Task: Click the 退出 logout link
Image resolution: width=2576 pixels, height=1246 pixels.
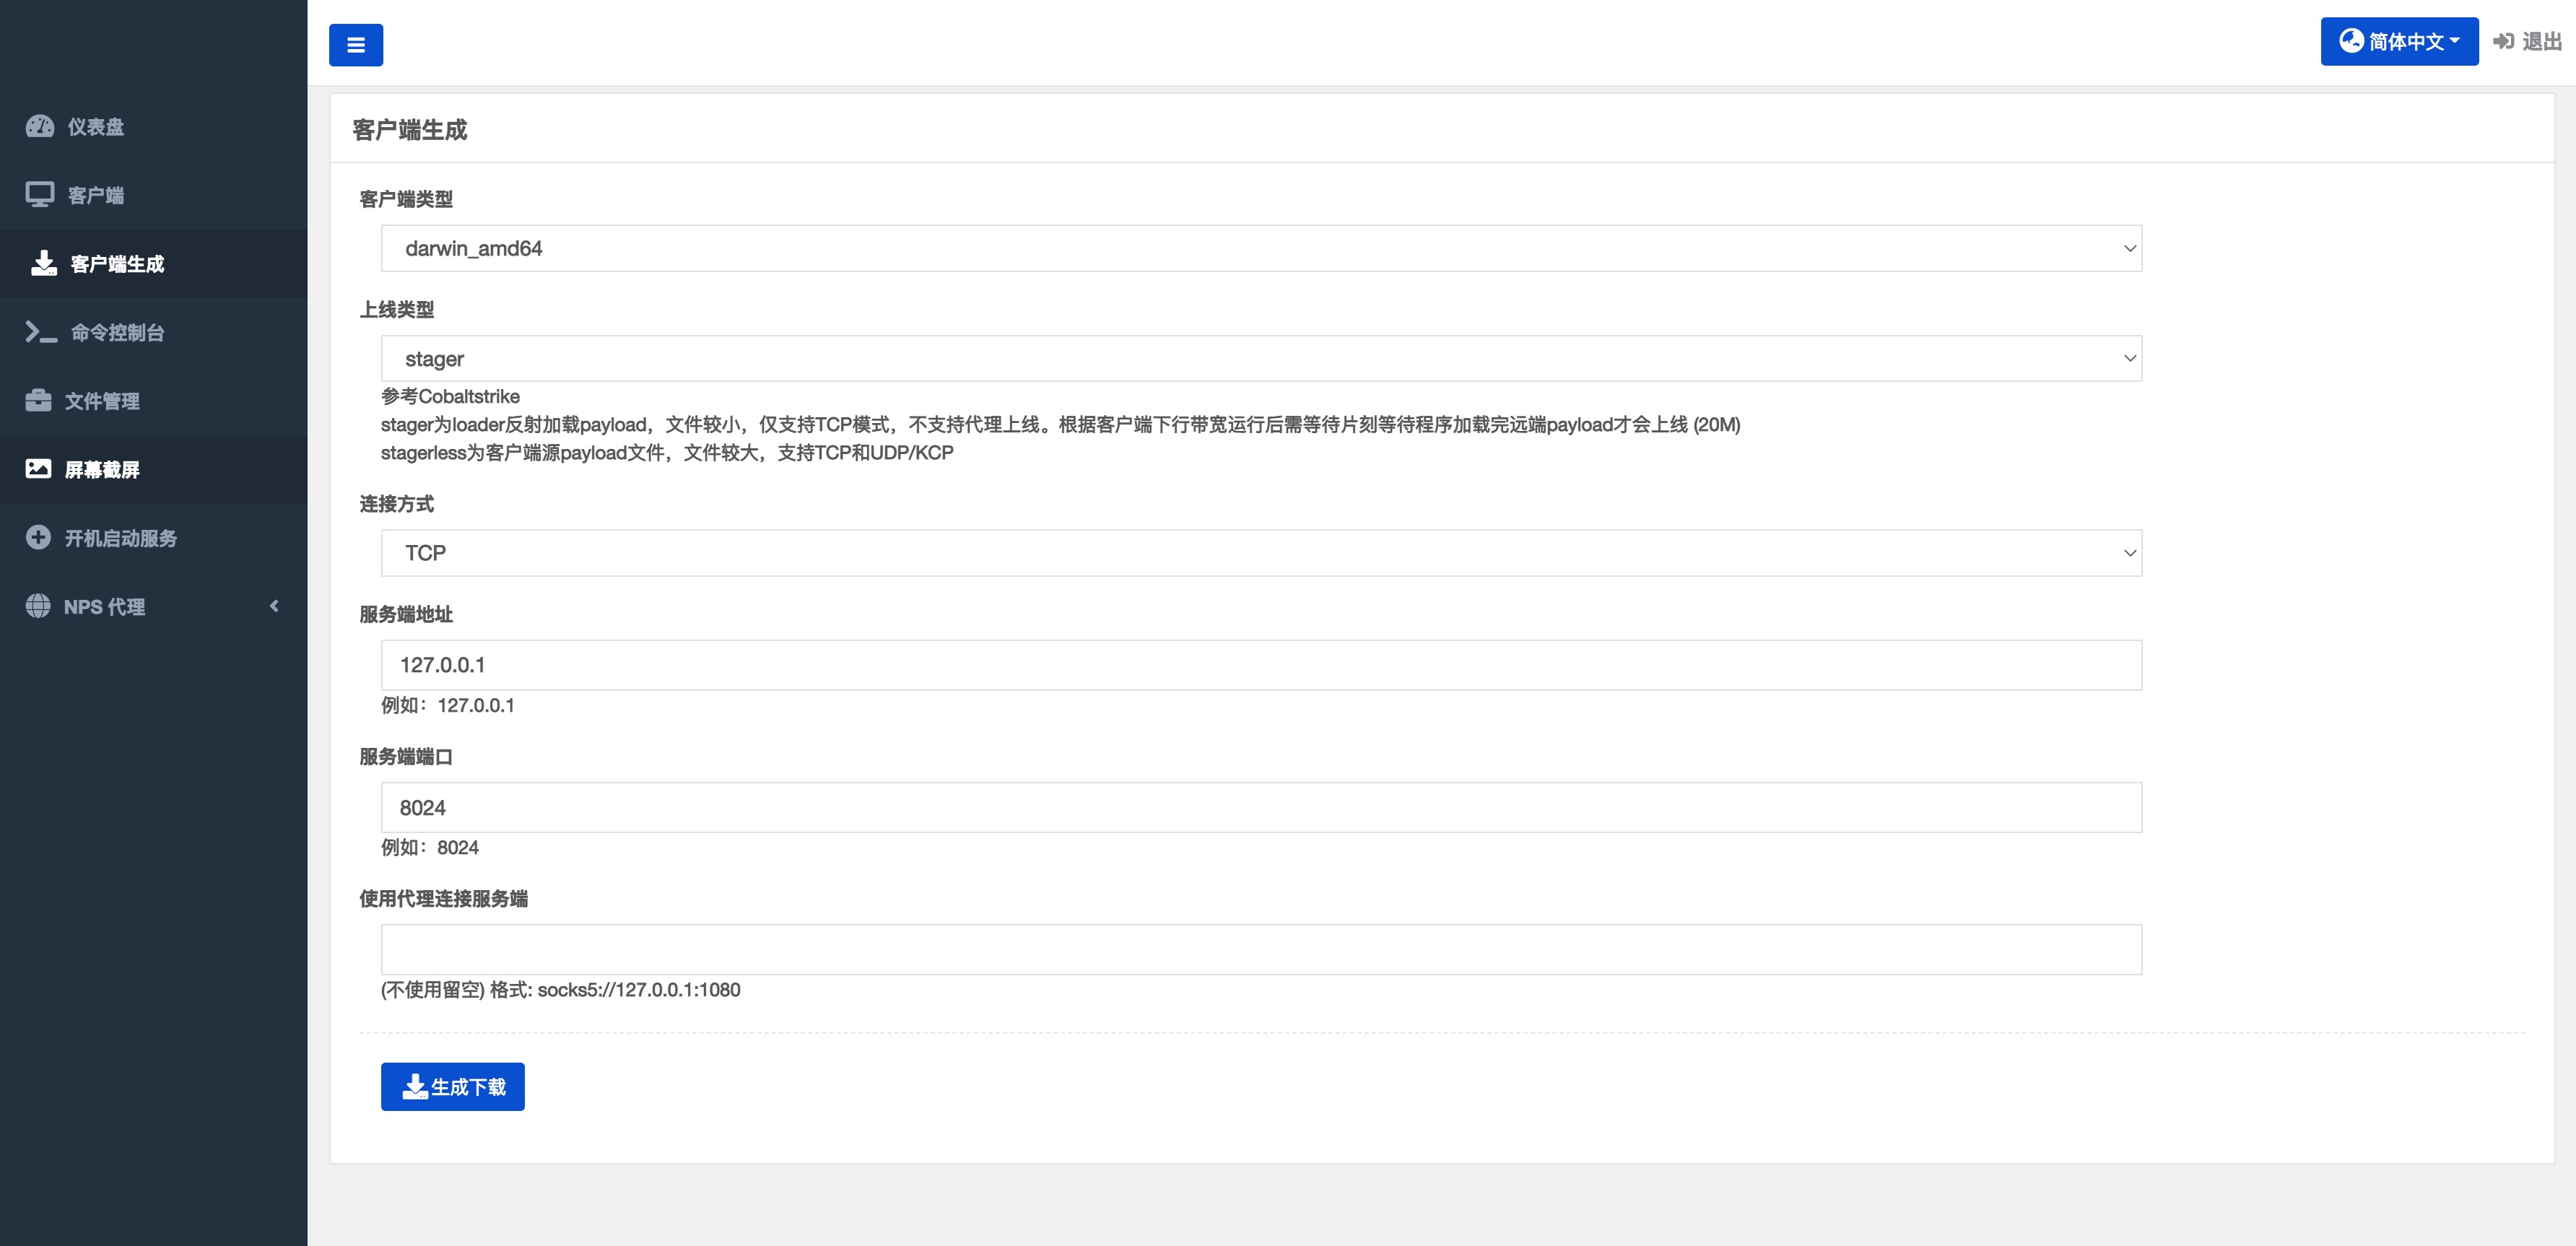Action: coord(2528,42)
